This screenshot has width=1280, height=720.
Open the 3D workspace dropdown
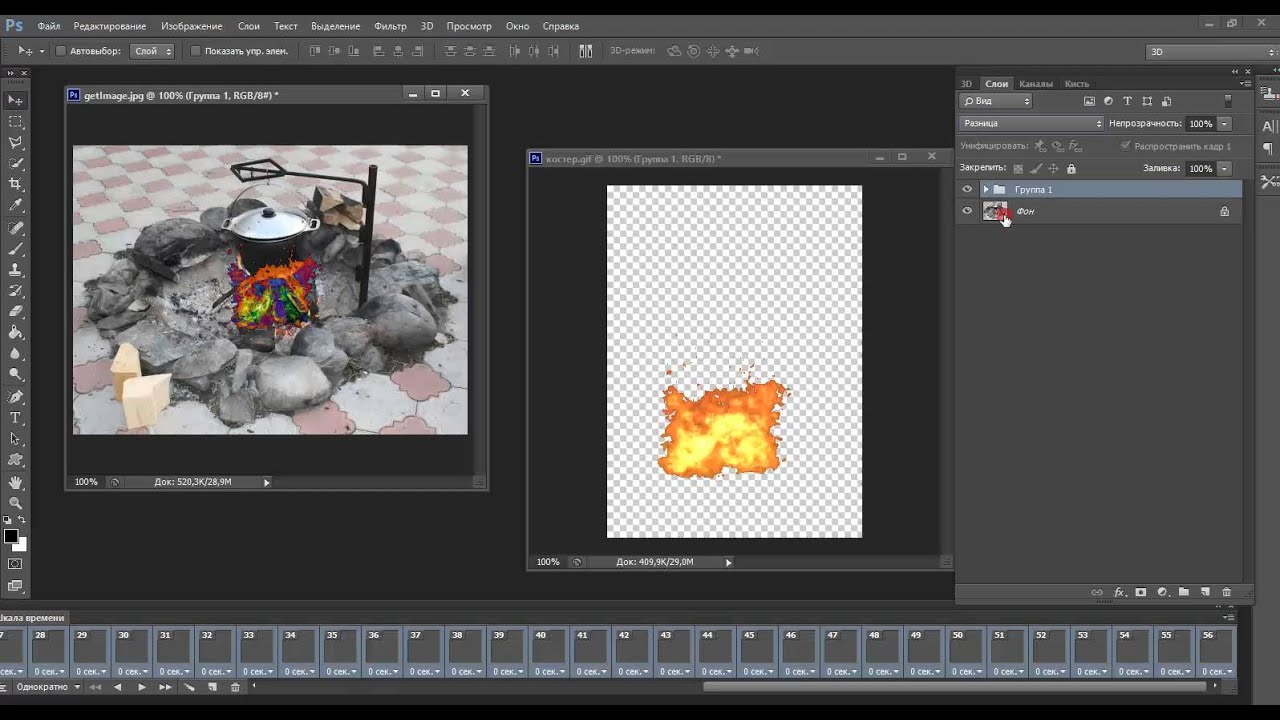(x=1213, y=51)
